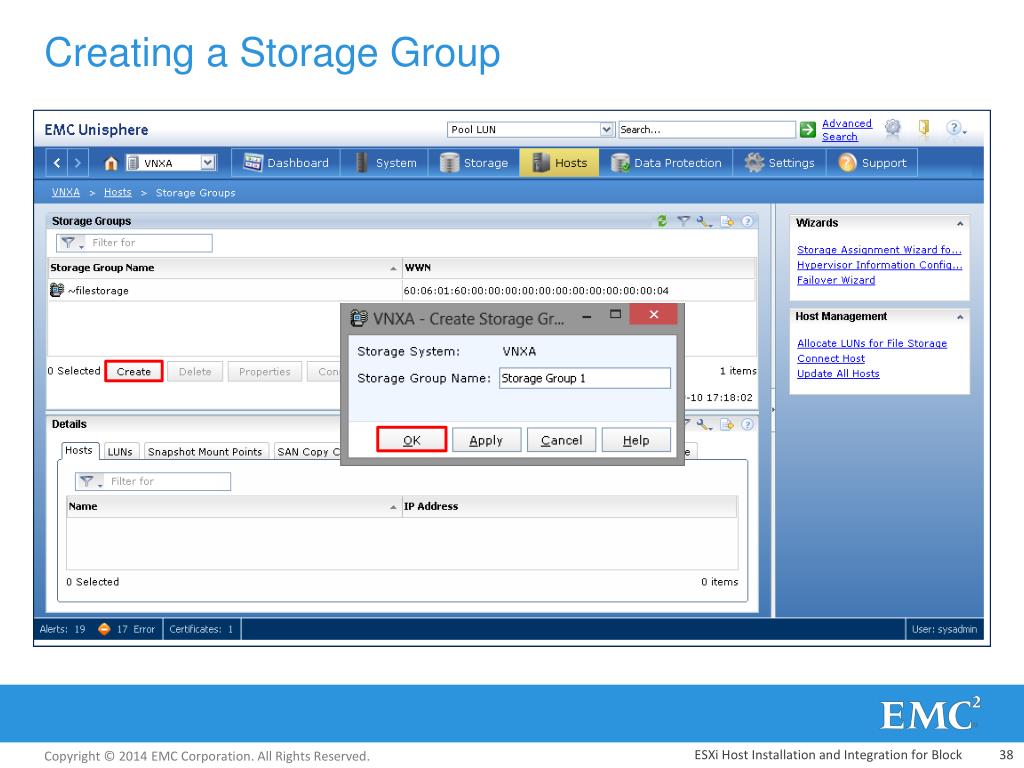
Task: Open the Data Protection menu
Action: click(666, 163)
